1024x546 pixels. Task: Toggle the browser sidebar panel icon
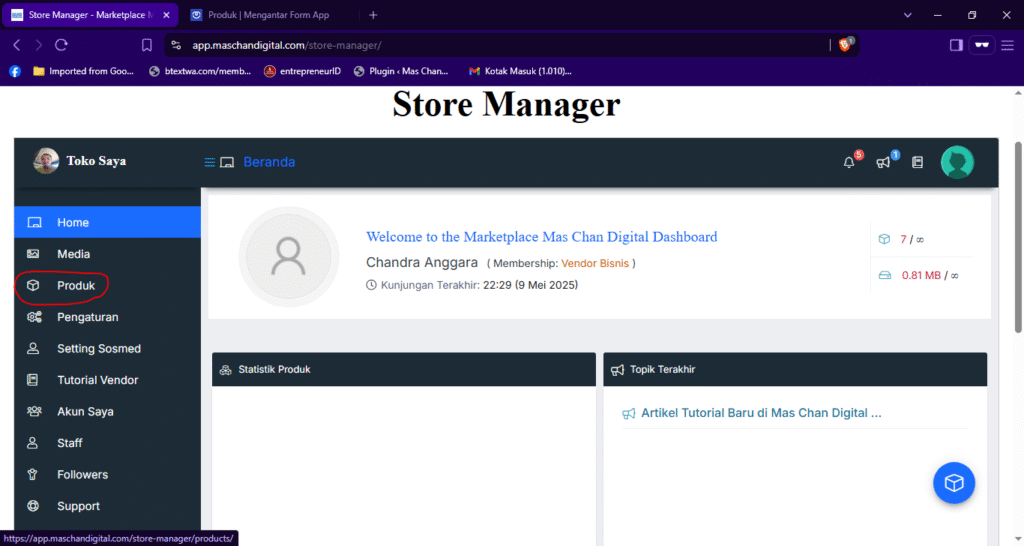956,45
